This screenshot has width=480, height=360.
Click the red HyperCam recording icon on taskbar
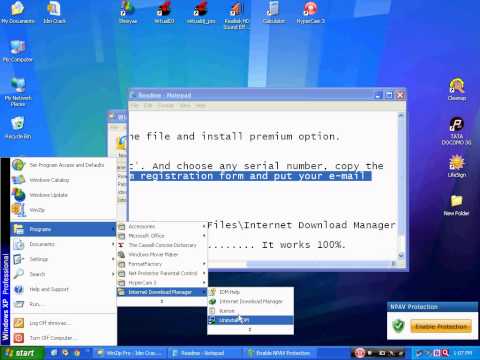coord(360,353)
